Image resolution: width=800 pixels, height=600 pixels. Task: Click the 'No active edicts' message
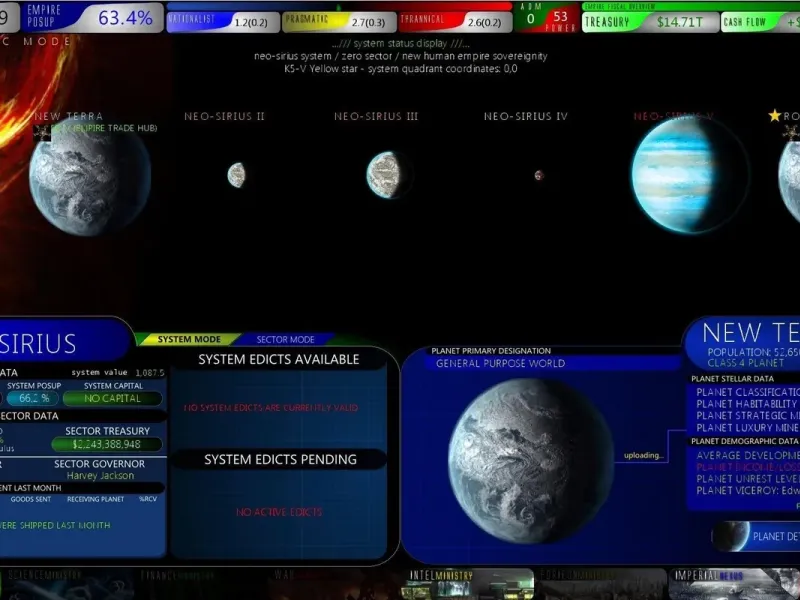tap(279, 512)
